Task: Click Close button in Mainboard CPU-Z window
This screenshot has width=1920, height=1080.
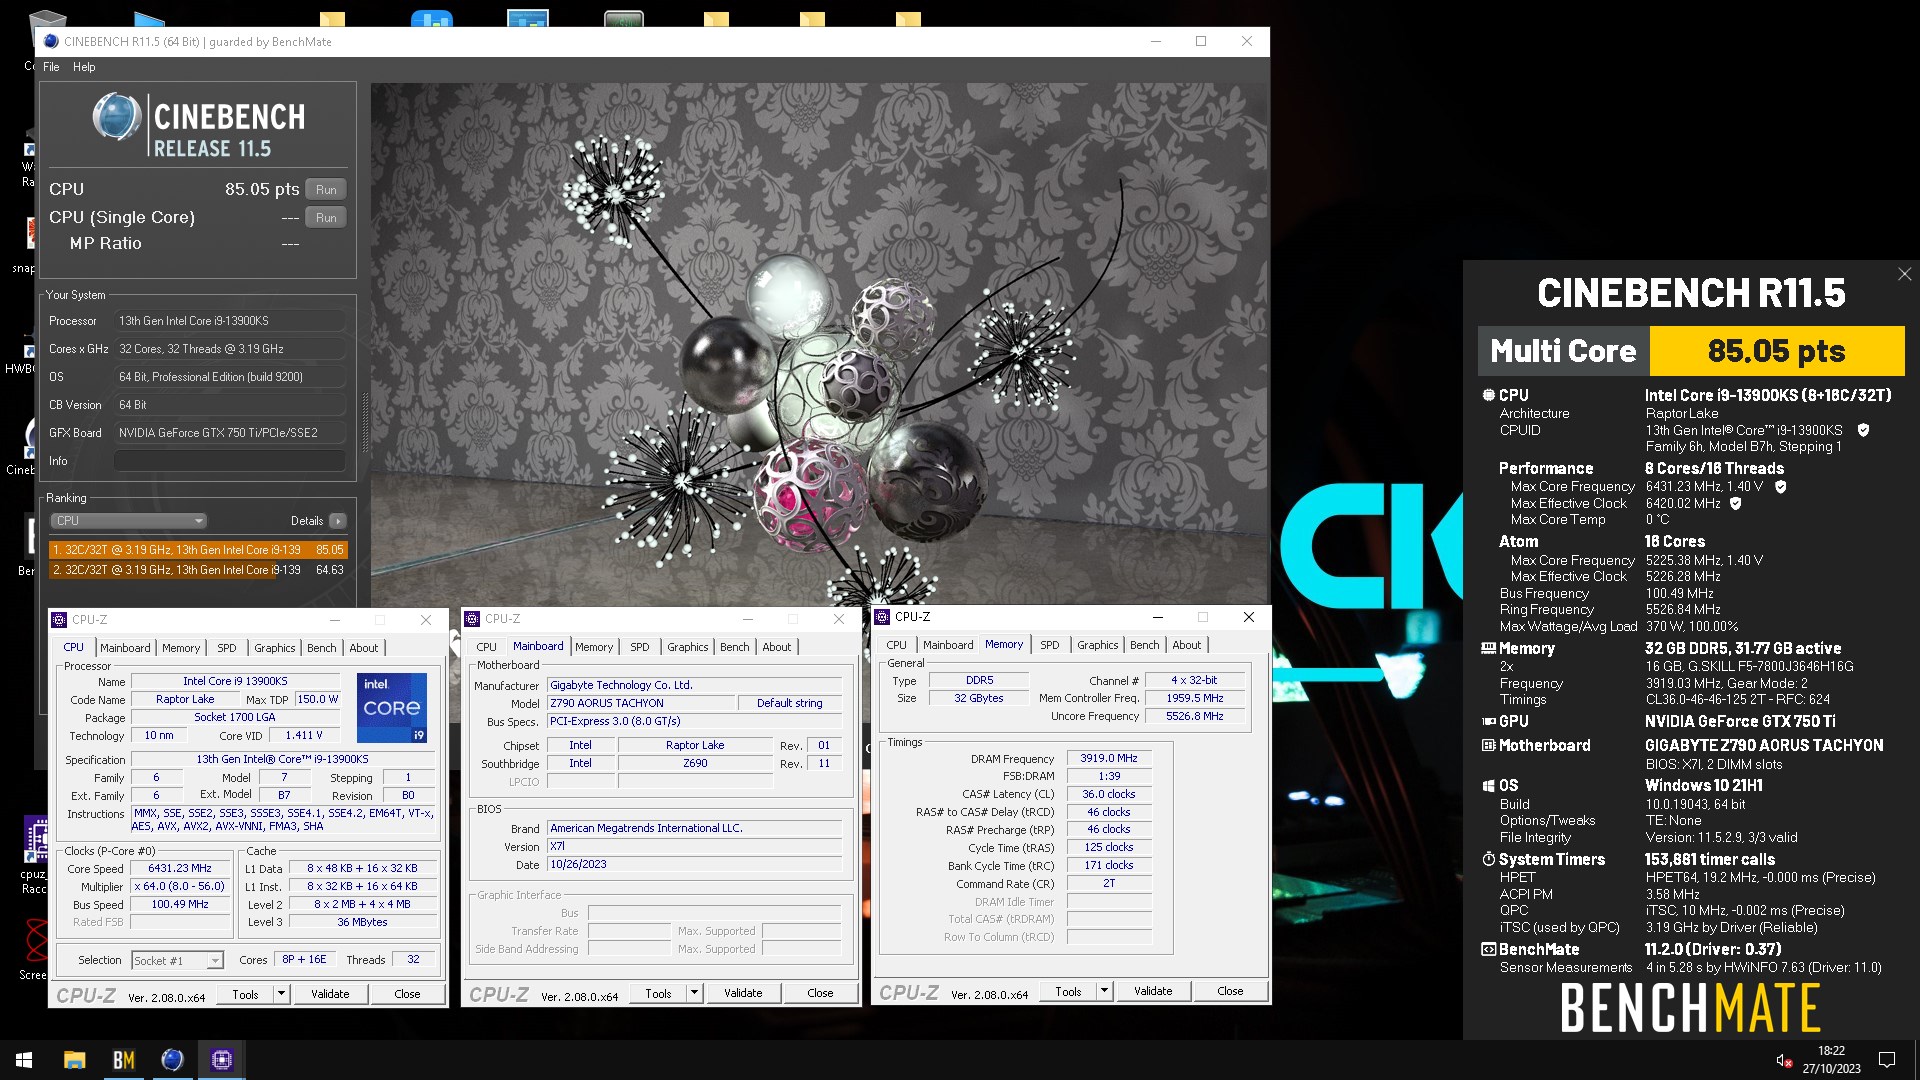Action: 820,993
